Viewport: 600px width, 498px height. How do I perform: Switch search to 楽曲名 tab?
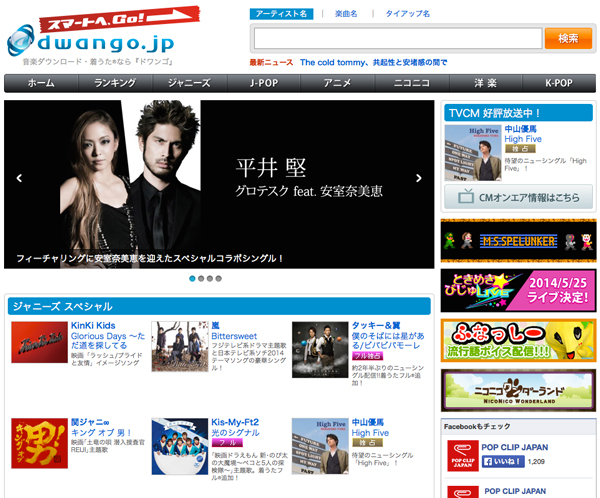click(x=346, y=14)
